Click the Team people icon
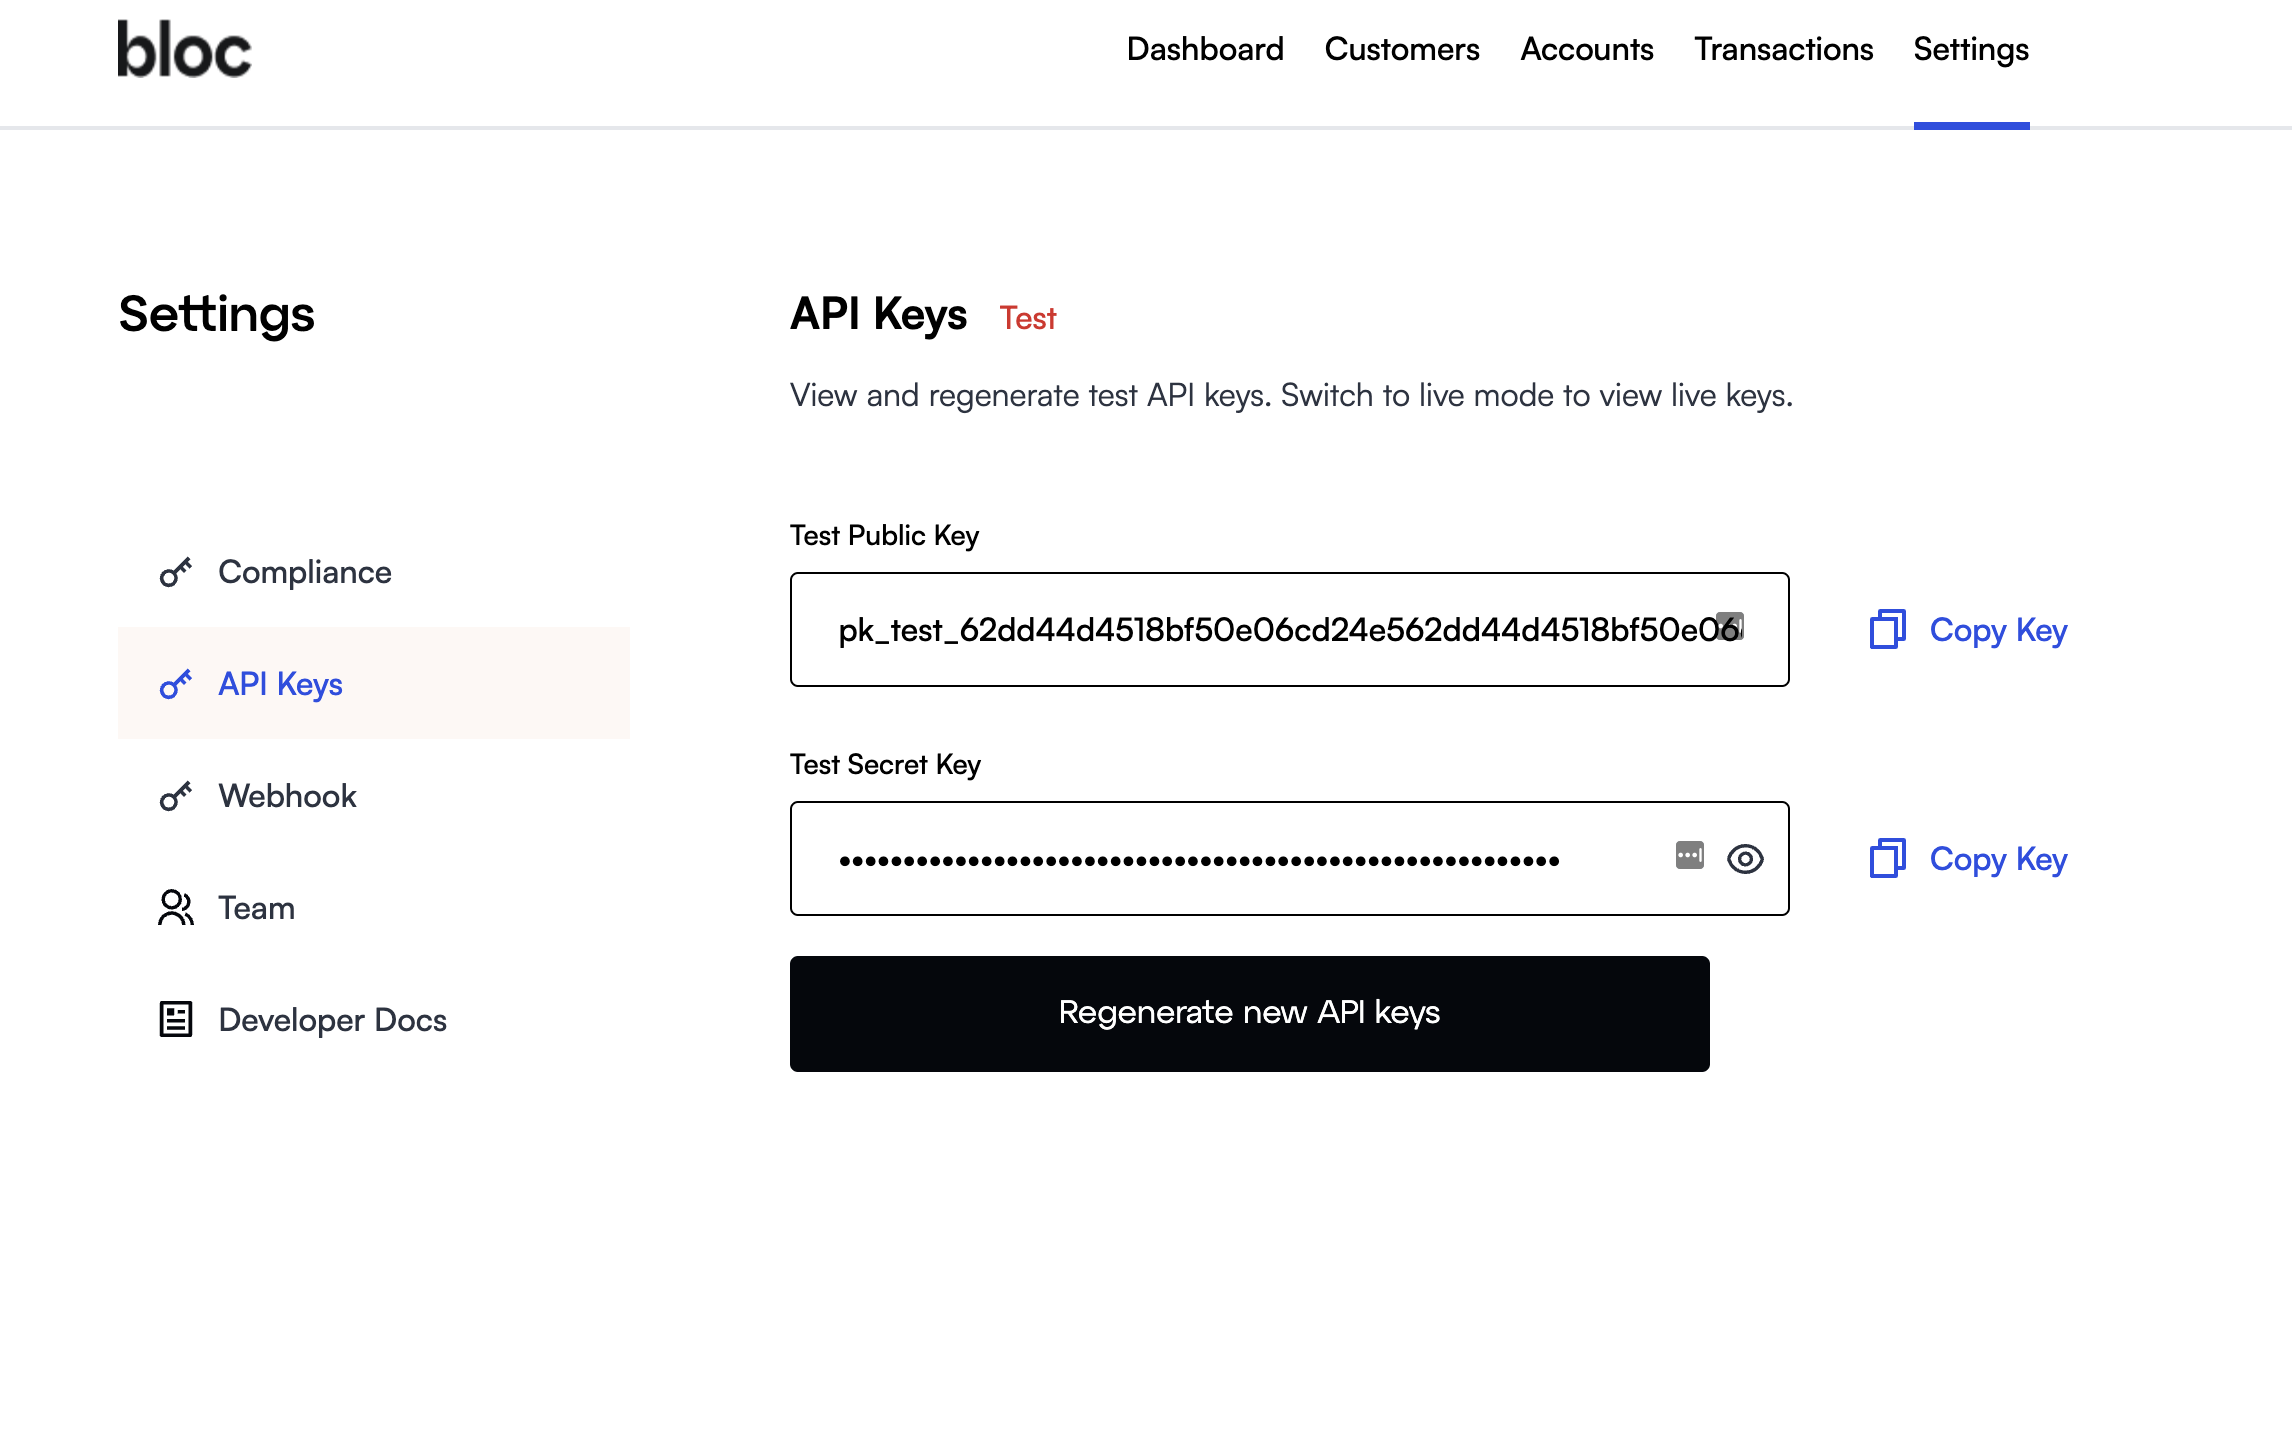 [176, 908]
